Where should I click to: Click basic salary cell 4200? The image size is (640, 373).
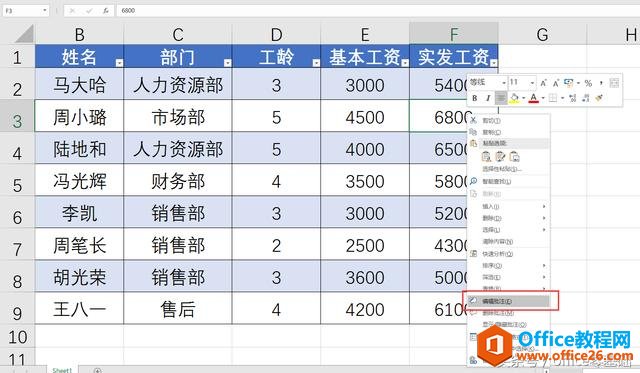tap(365, 309)
